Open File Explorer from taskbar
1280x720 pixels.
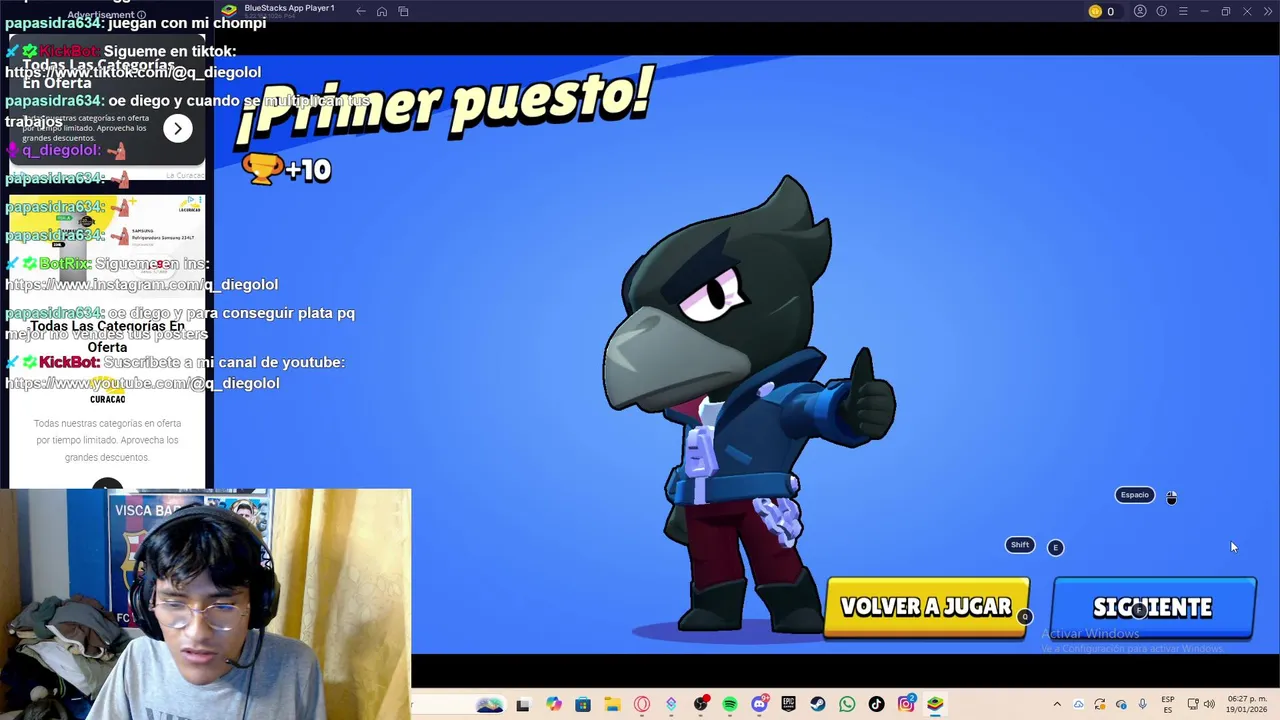[x=612, y=705]
